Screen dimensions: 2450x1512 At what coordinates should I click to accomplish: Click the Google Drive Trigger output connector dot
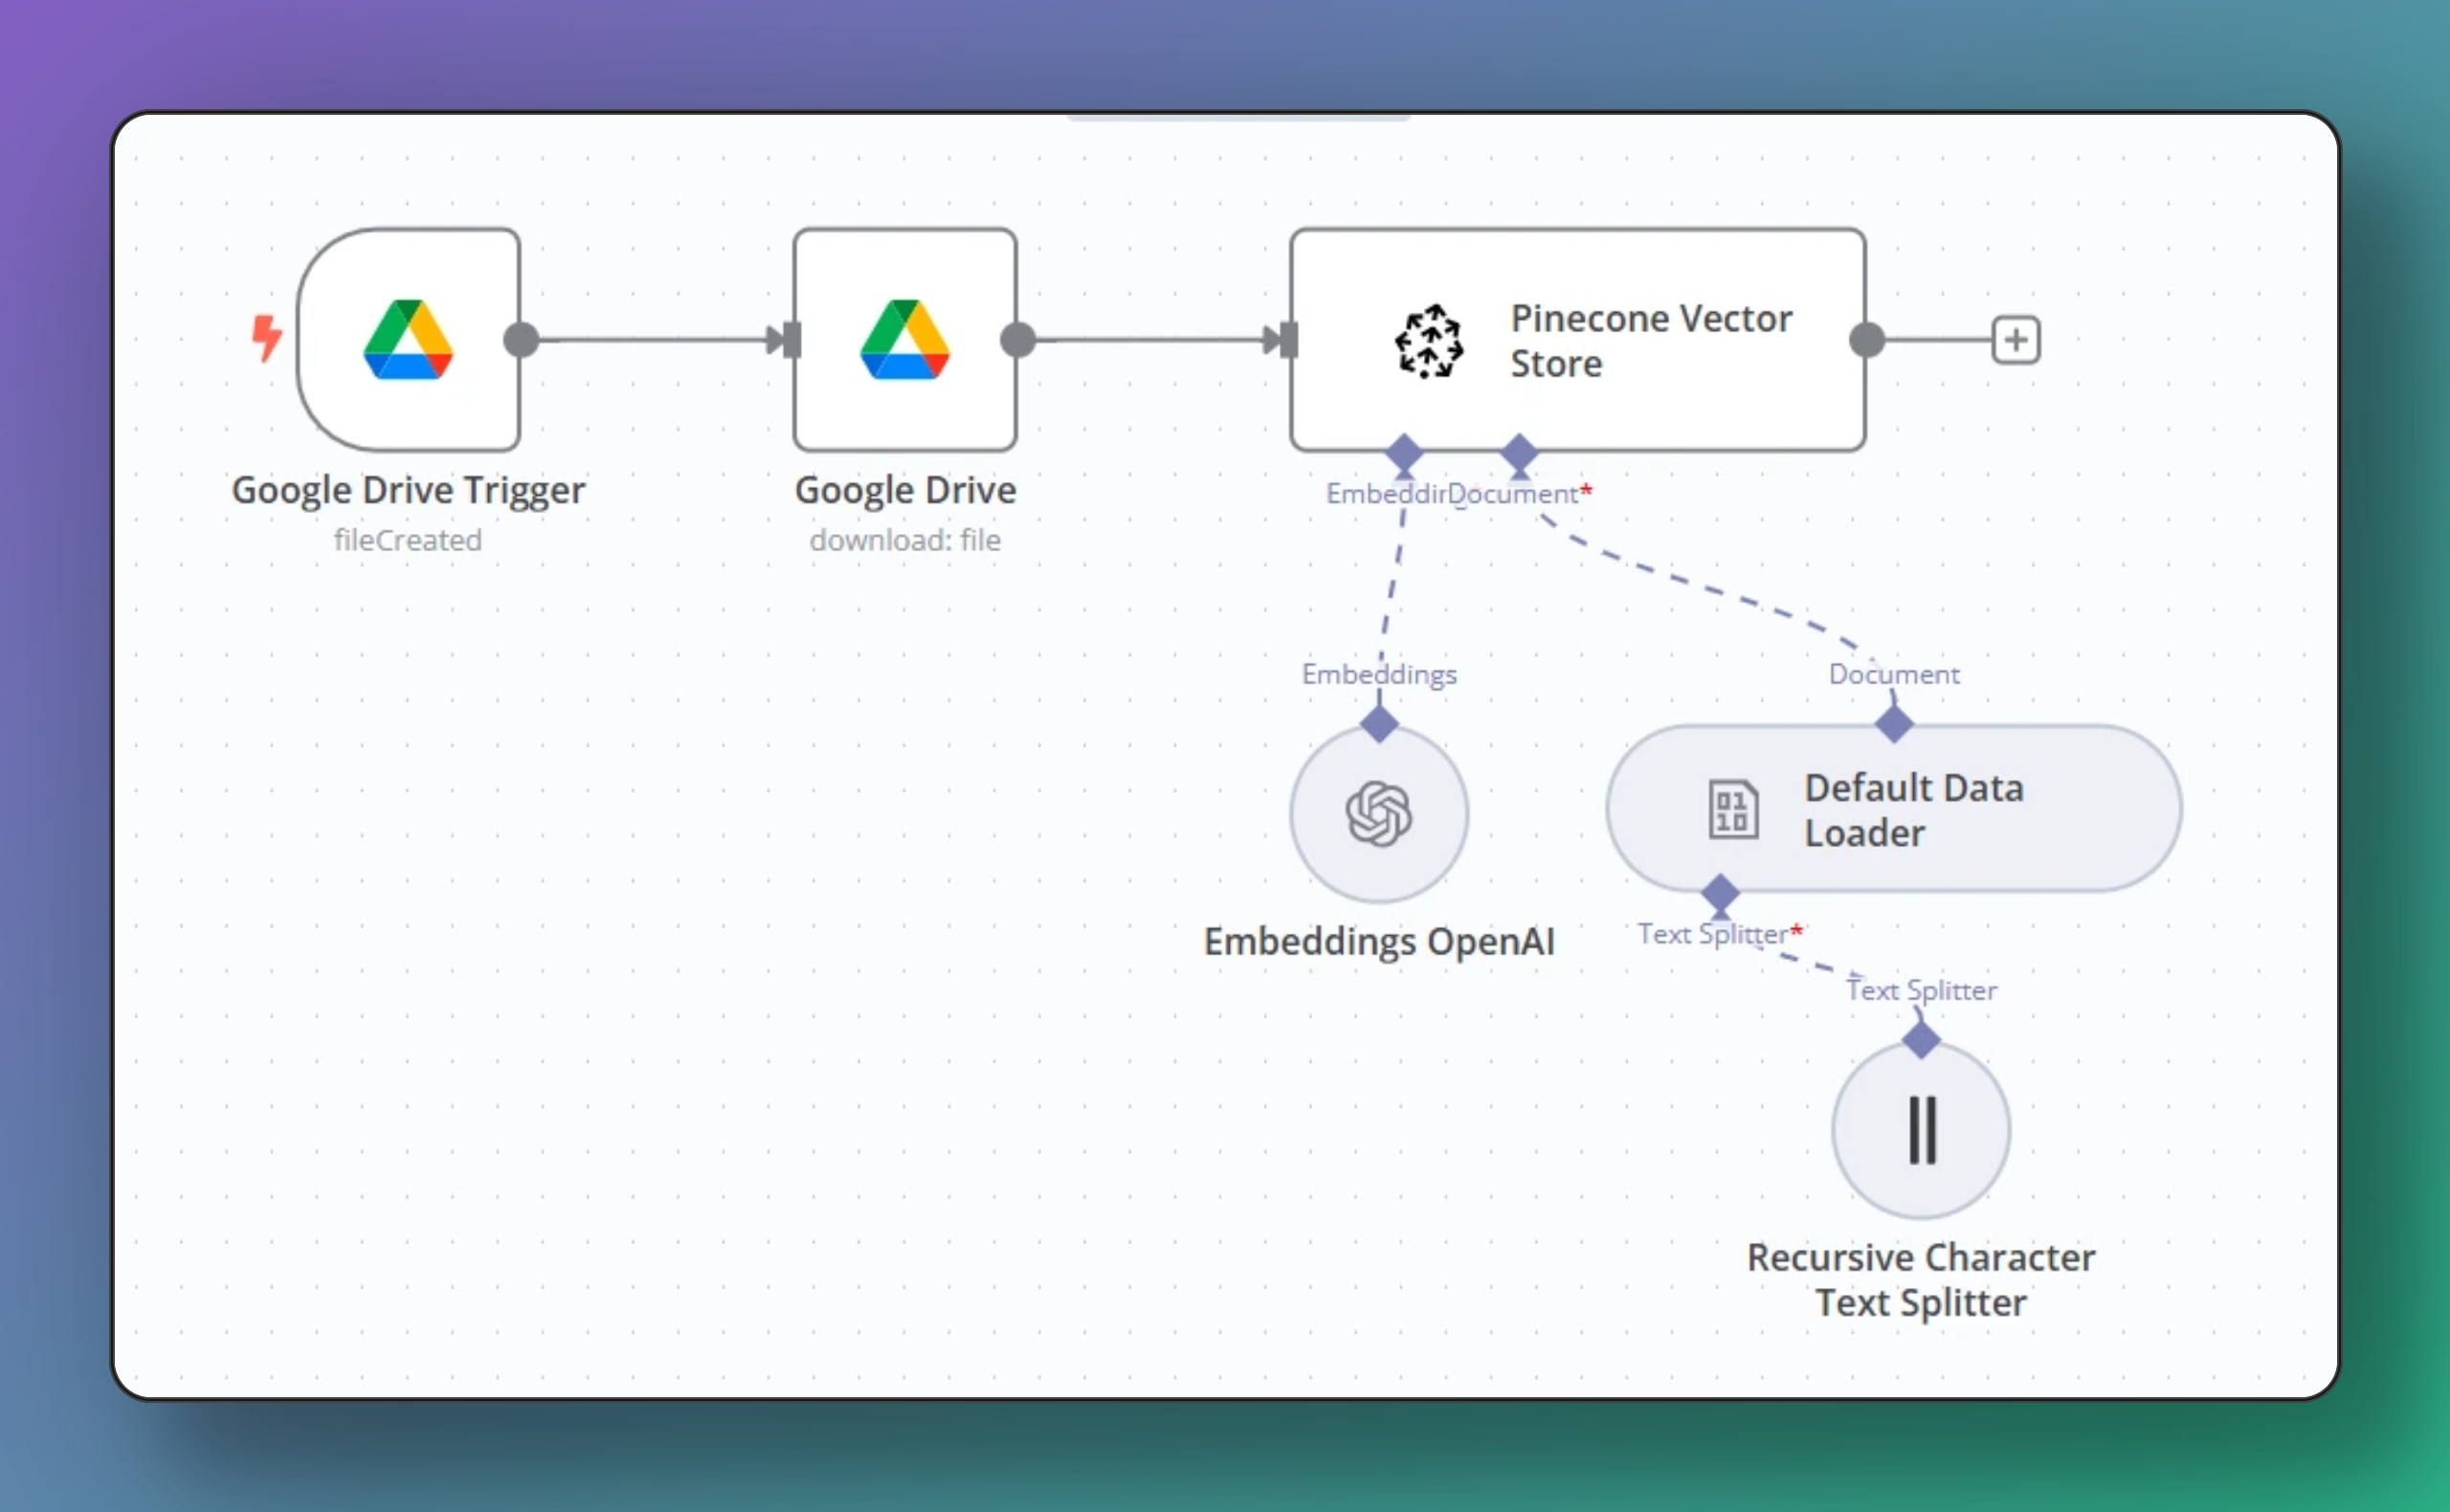[x=521, y=340]
